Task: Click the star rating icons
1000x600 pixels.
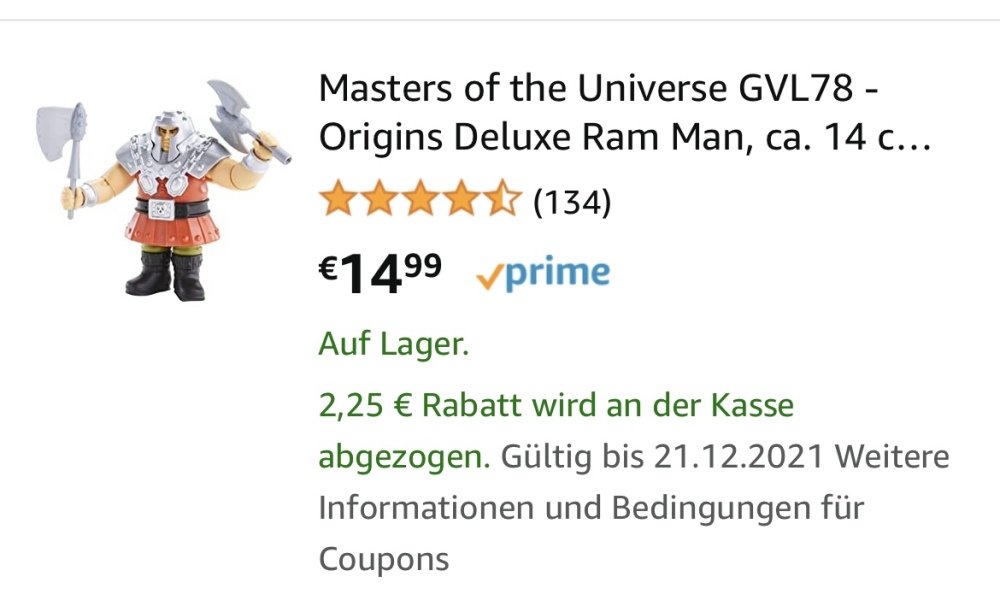Action: point(421,200)
